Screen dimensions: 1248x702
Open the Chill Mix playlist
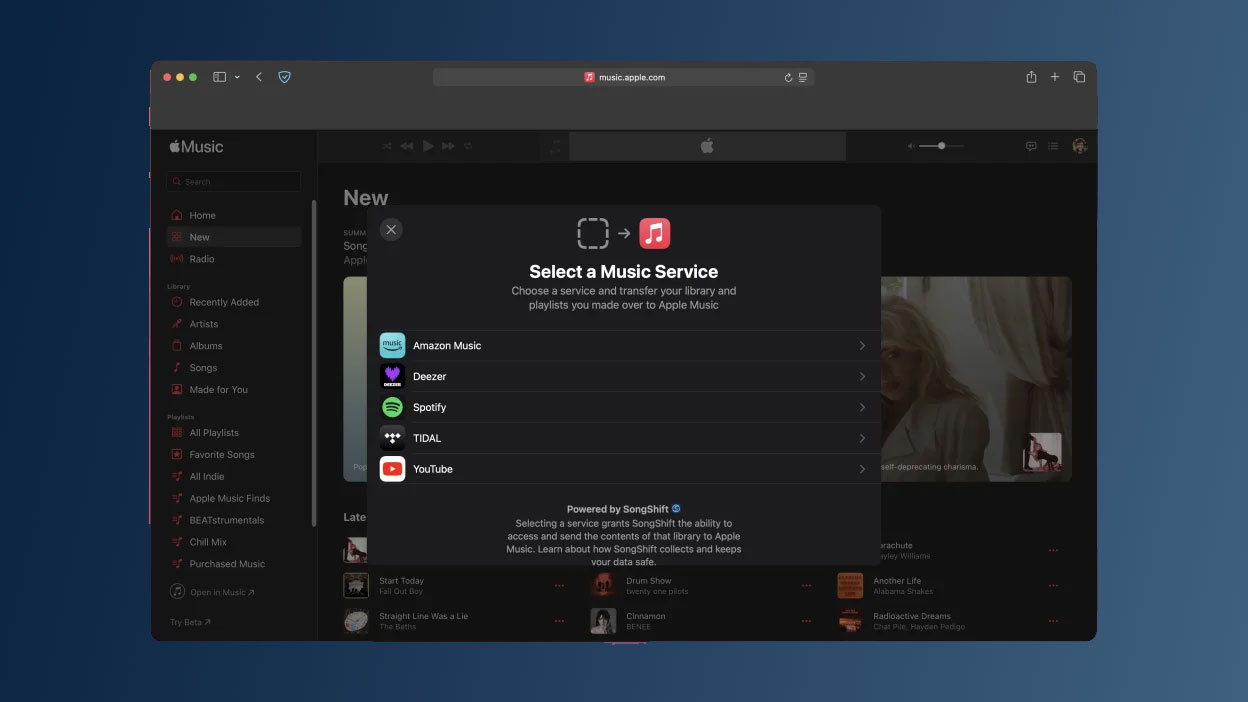point(233,542)
